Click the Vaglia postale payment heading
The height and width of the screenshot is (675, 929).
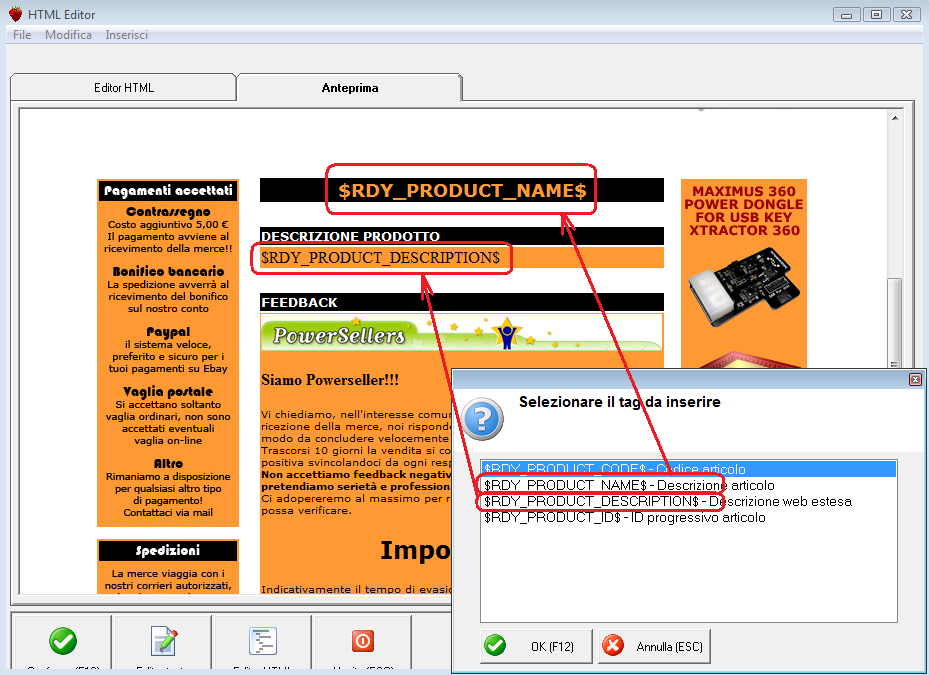pyautogui.click(x=168, y=391)
